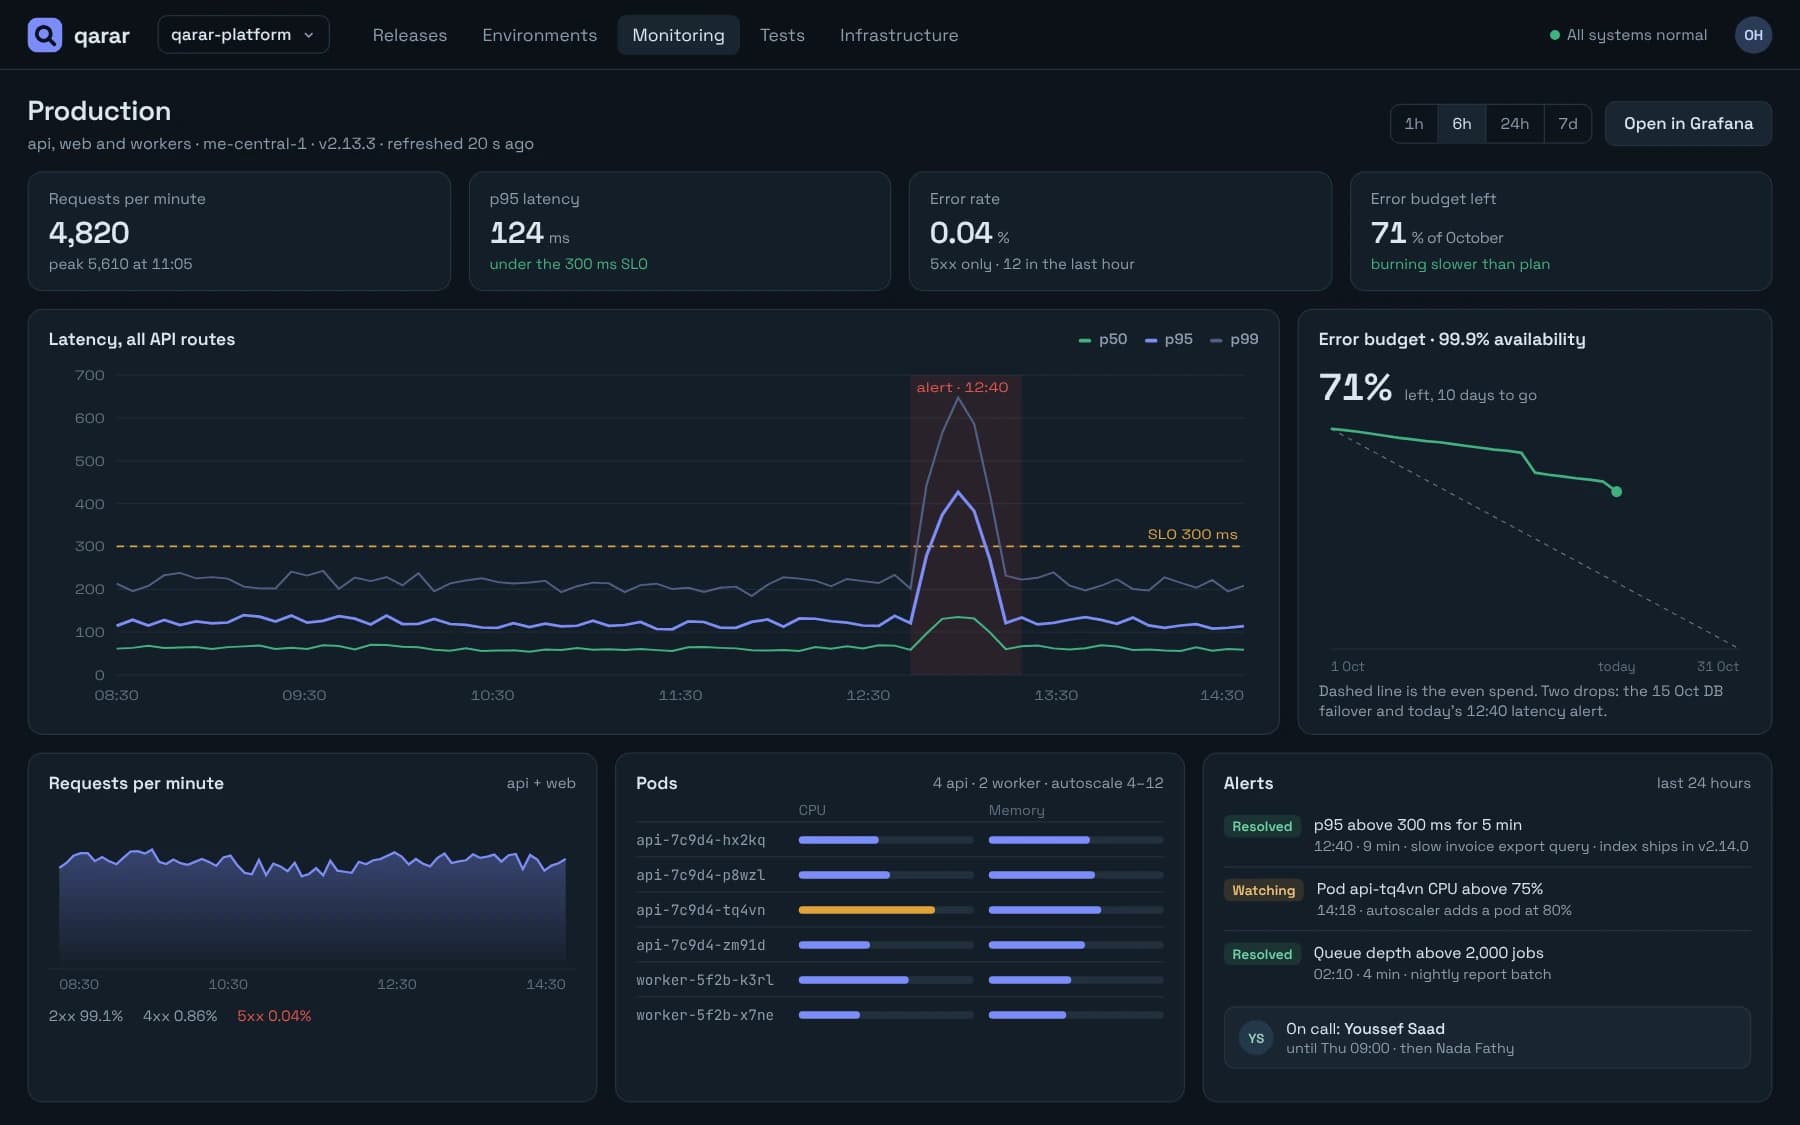
Task: Select pod api-7c9d4-p8wzl
Action: coord(701,875)
